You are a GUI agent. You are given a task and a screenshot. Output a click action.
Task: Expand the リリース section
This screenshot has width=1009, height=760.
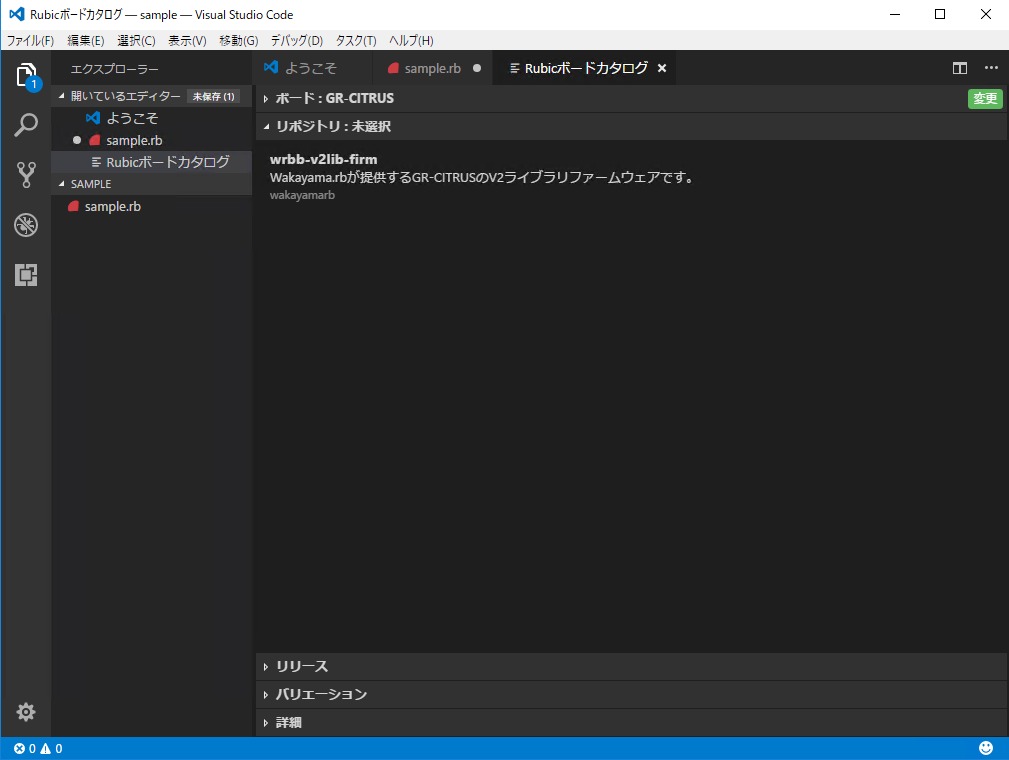coord(631,667)
